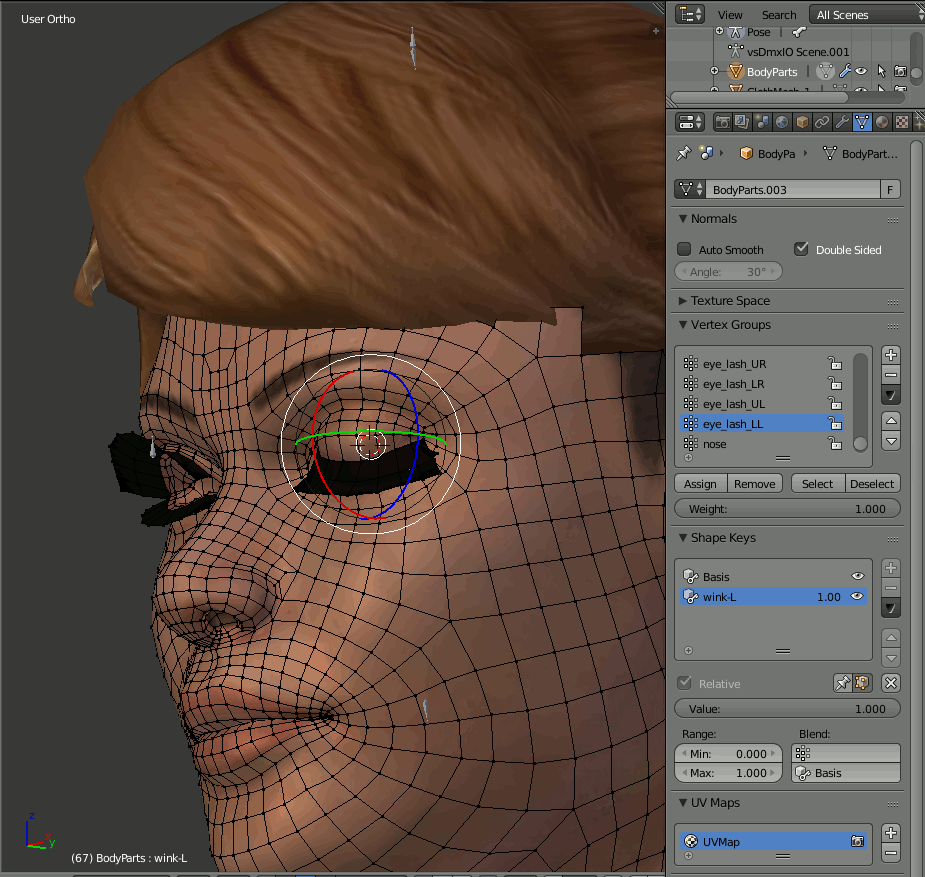Open the Render properties tab camera icon
Viewport: 925px width, 877px height.
[722, 122]
